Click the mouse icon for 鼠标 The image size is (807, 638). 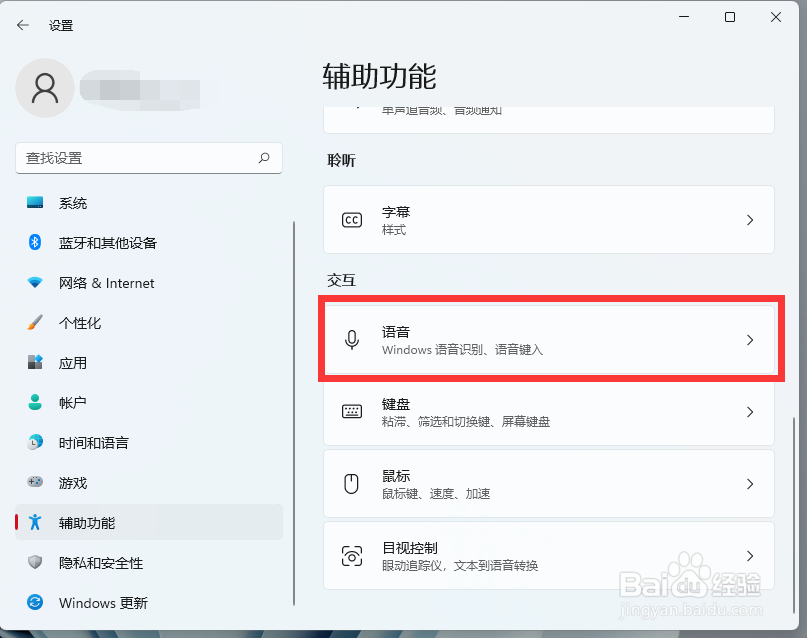click(x=352, y=484)
